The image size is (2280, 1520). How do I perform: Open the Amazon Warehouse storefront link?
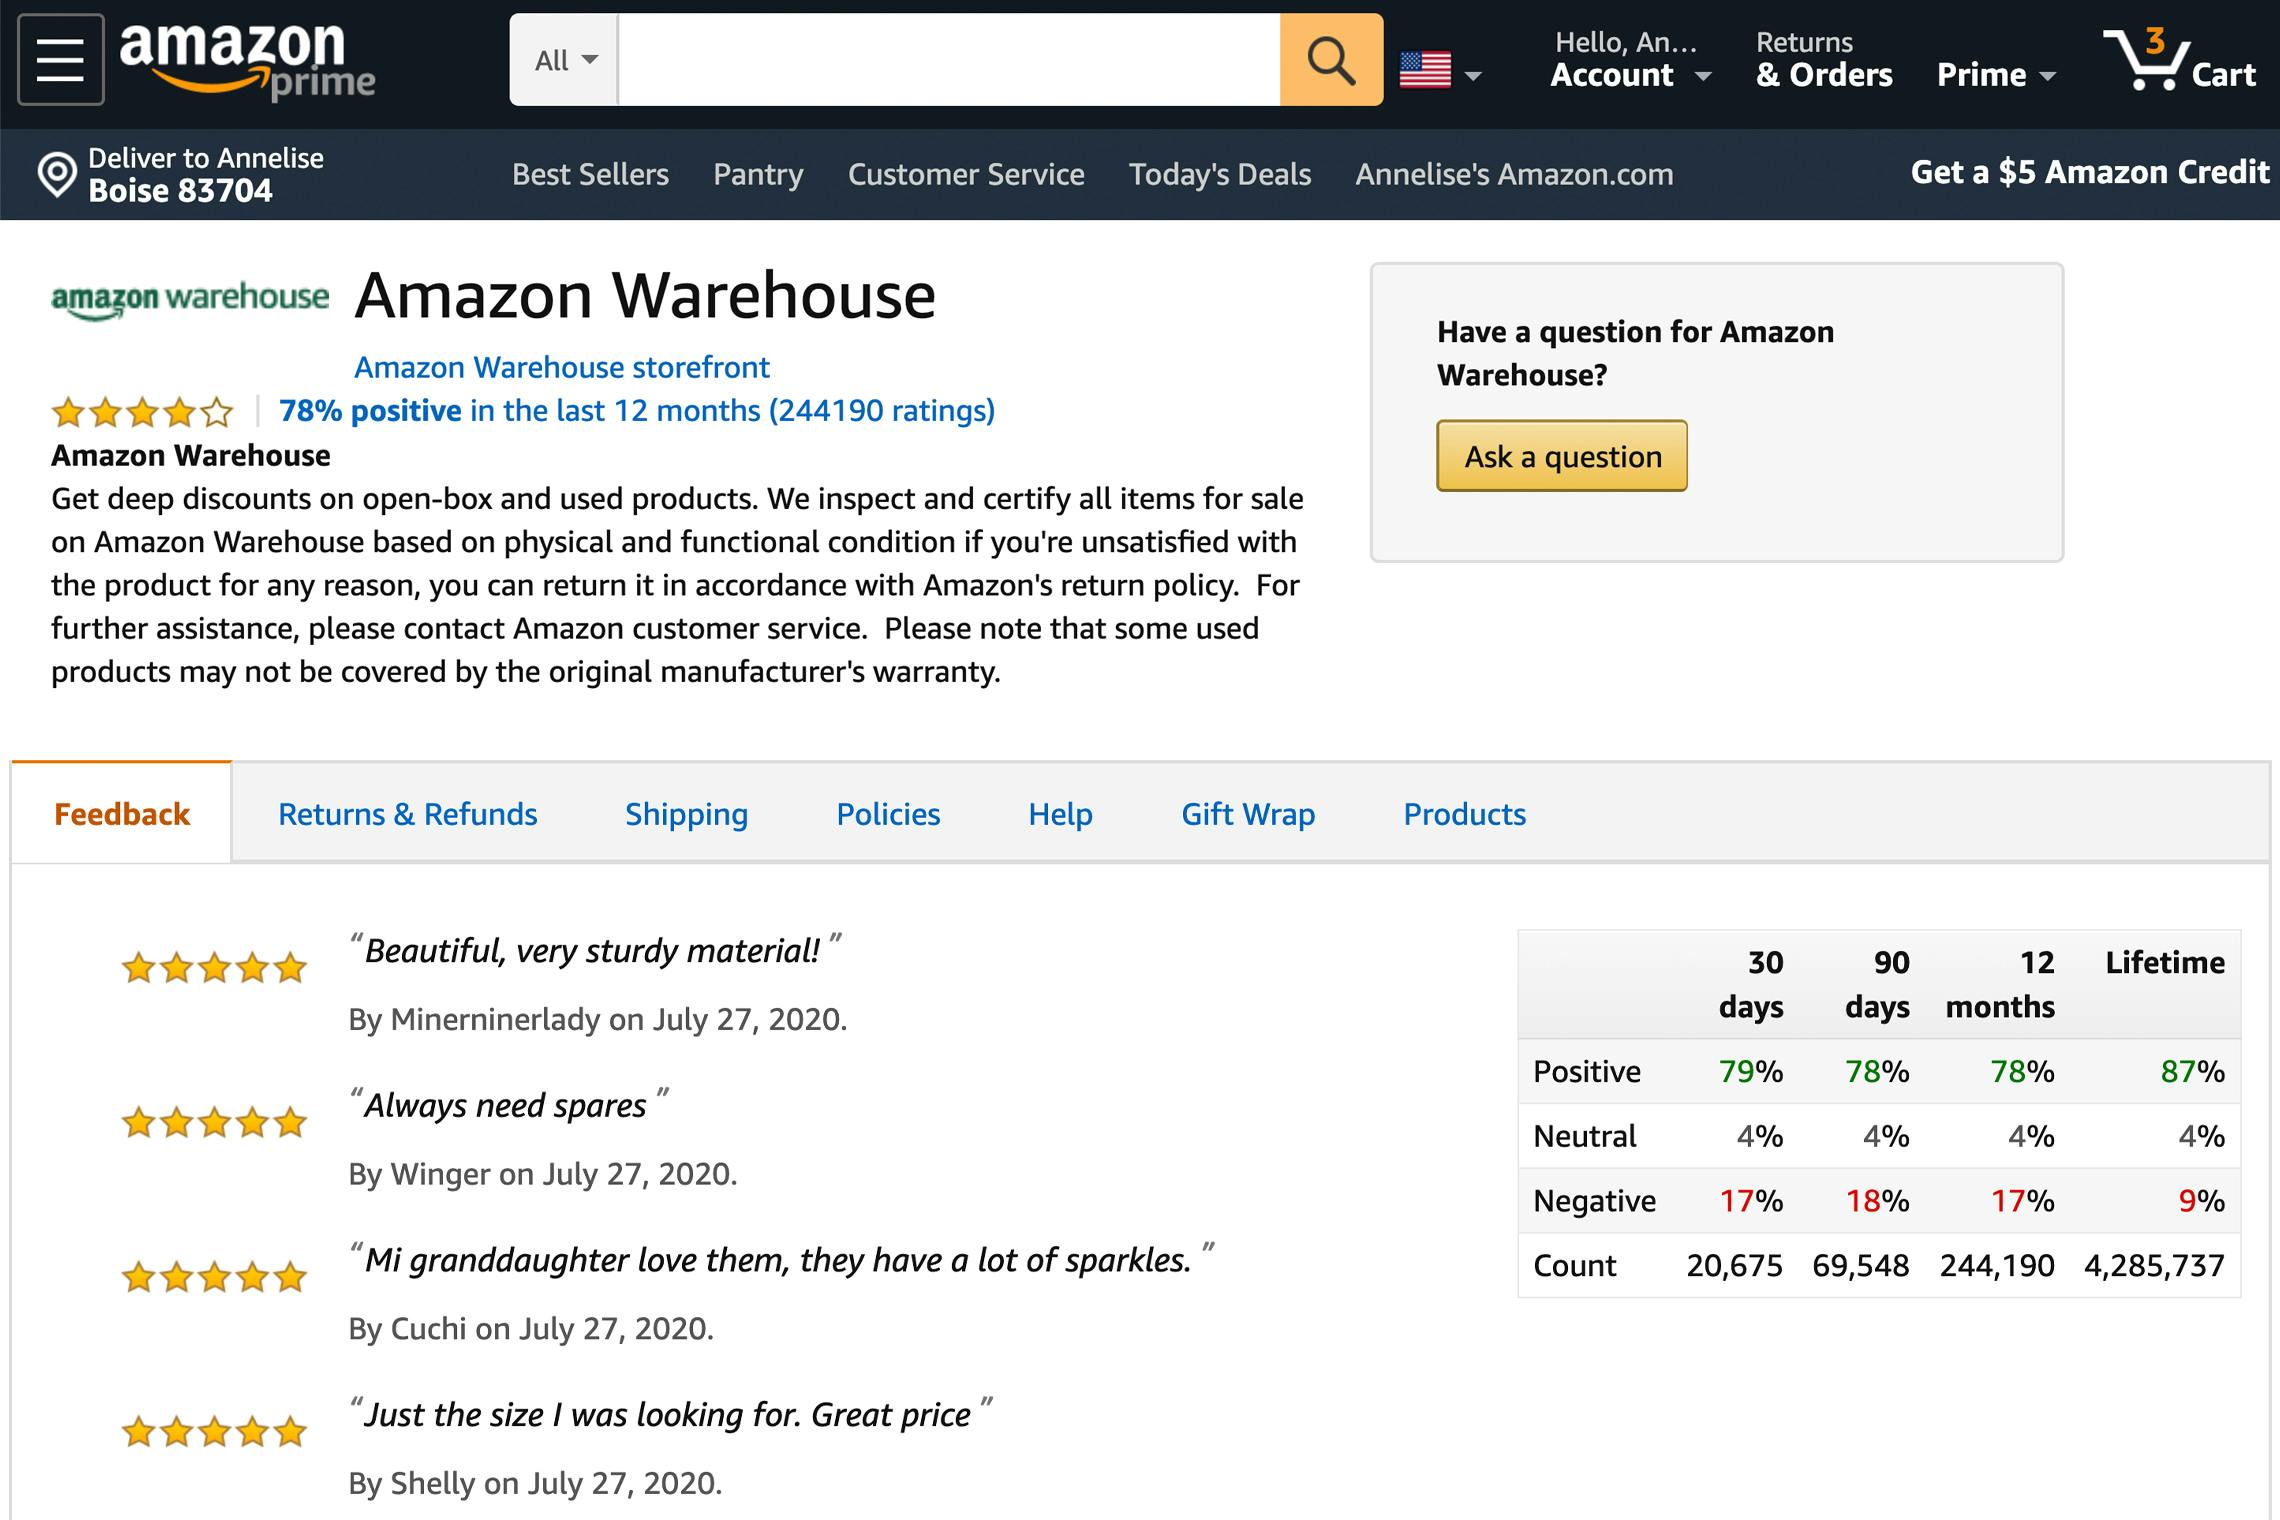pyautogui.click(x=561, y=367)
